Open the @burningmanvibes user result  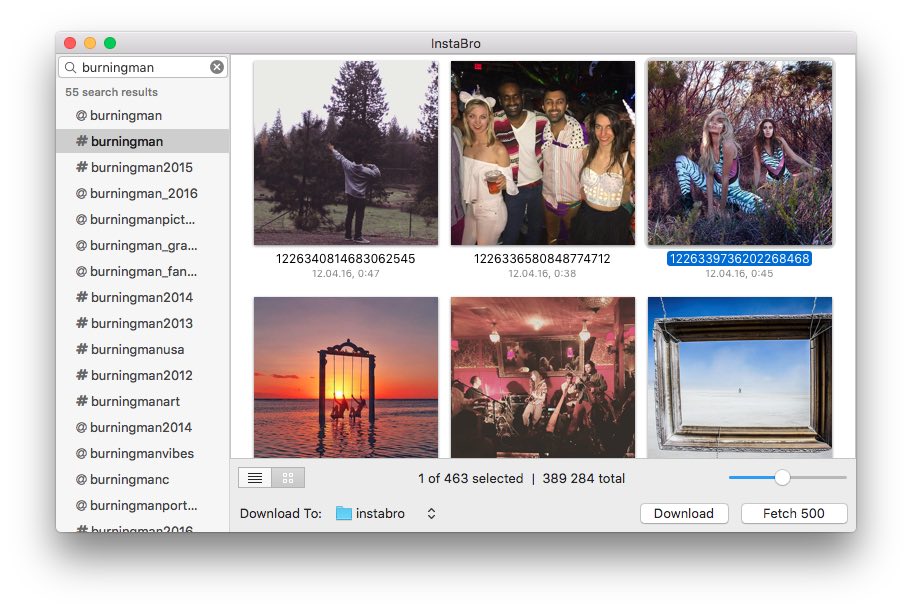point(143,453)
